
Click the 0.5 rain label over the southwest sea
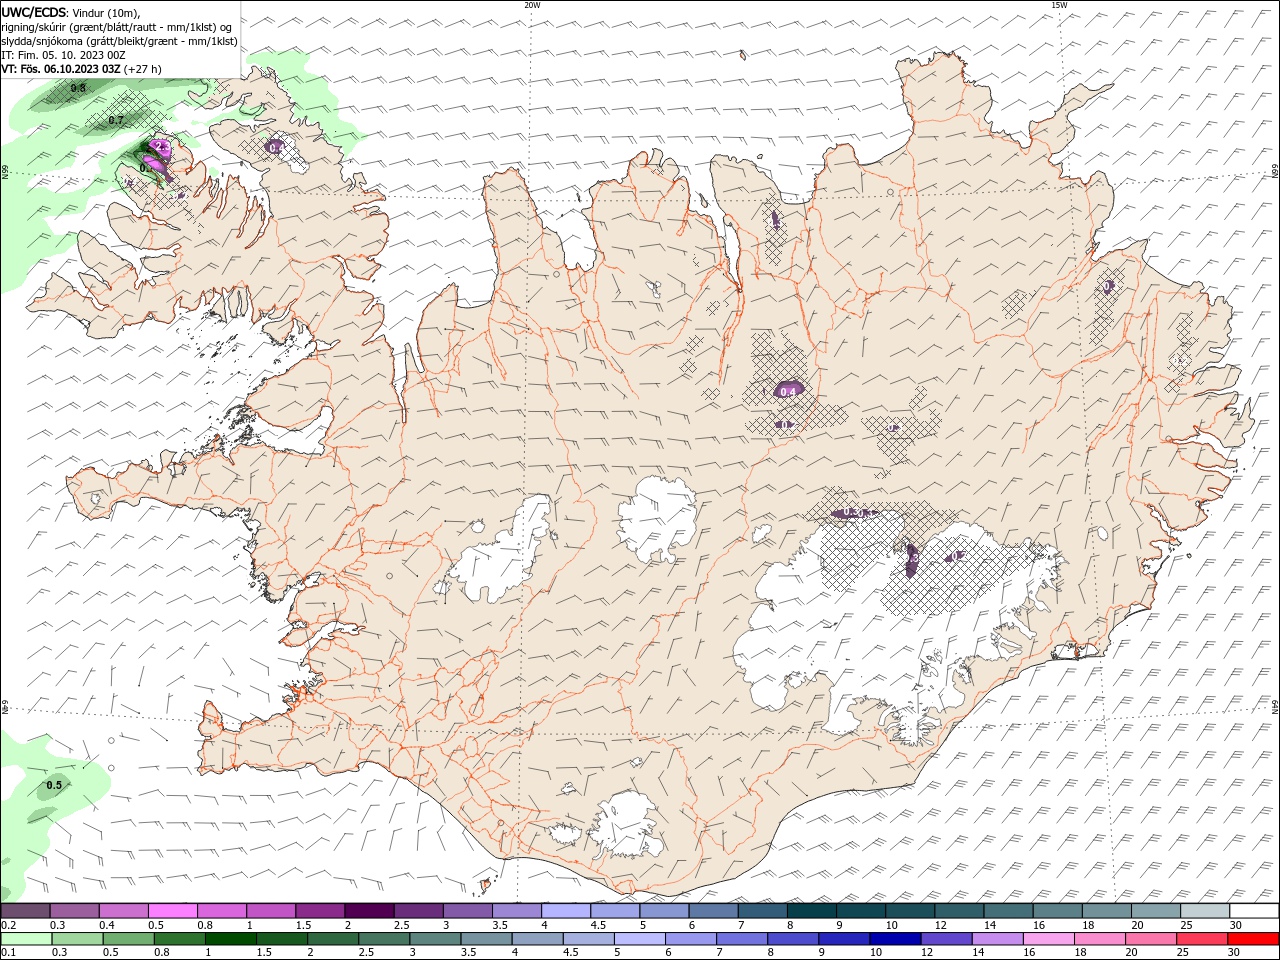pyautogui.click(x=54, y=785)
